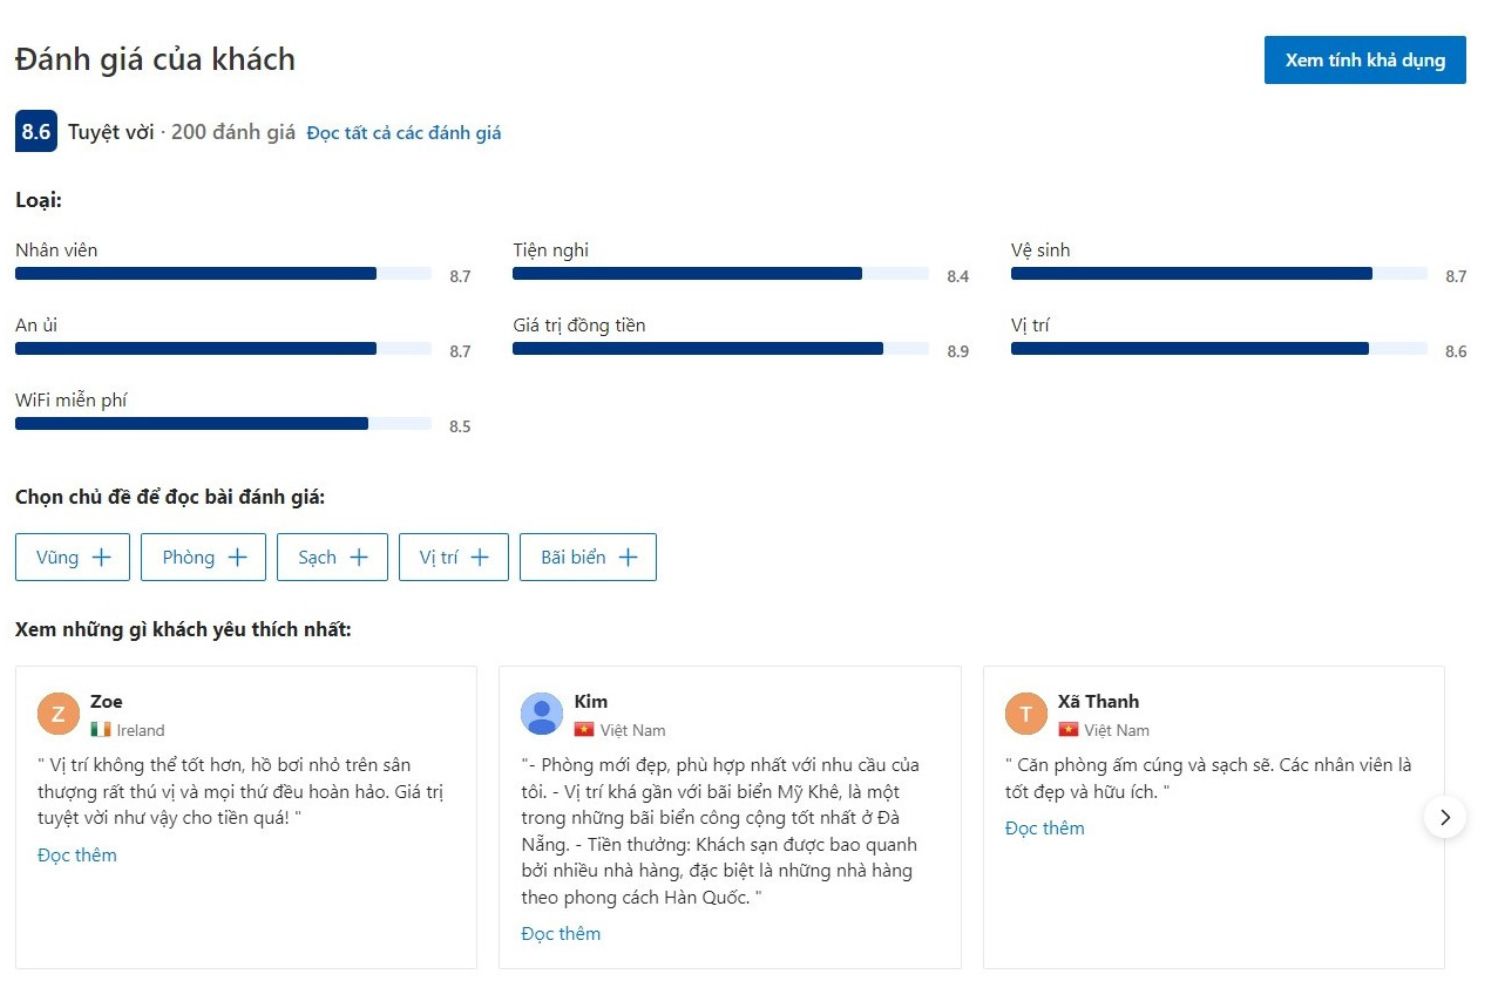Open Đọc tất cả các đánh giá link
Viewport: 1499px width, 1000px height.
(403, 133)
